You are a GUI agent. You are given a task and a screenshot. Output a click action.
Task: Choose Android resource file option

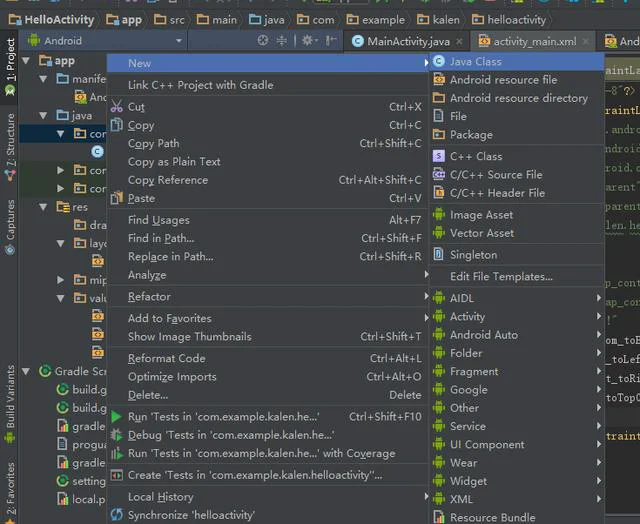516,80
